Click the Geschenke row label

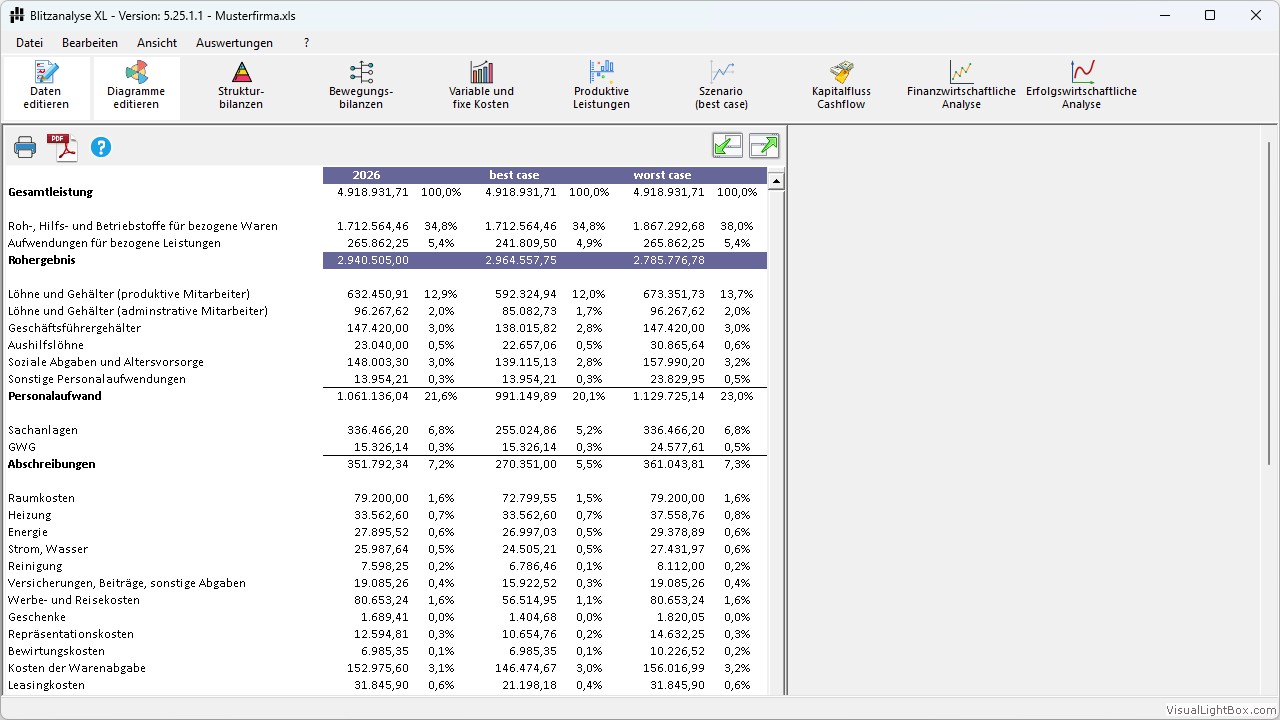(36, 617)
